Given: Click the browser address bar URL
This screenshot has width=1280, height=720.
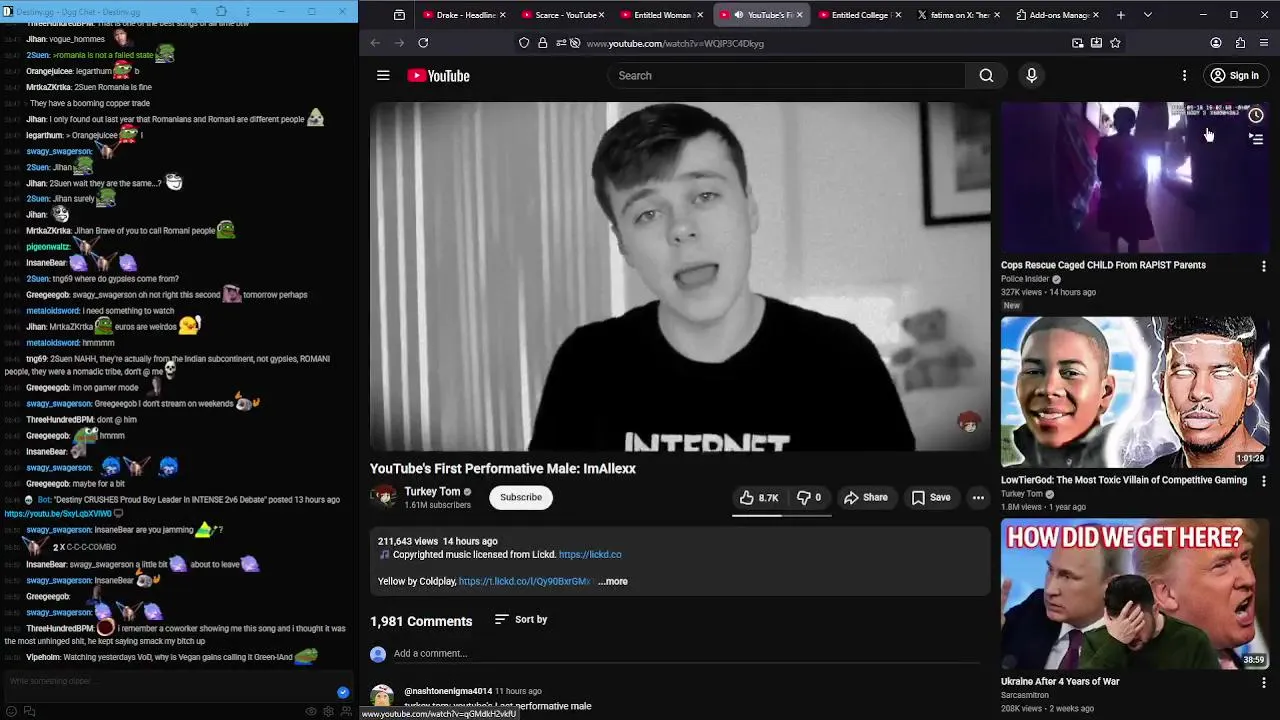Looking at the screenshot, I should point(675,43).
